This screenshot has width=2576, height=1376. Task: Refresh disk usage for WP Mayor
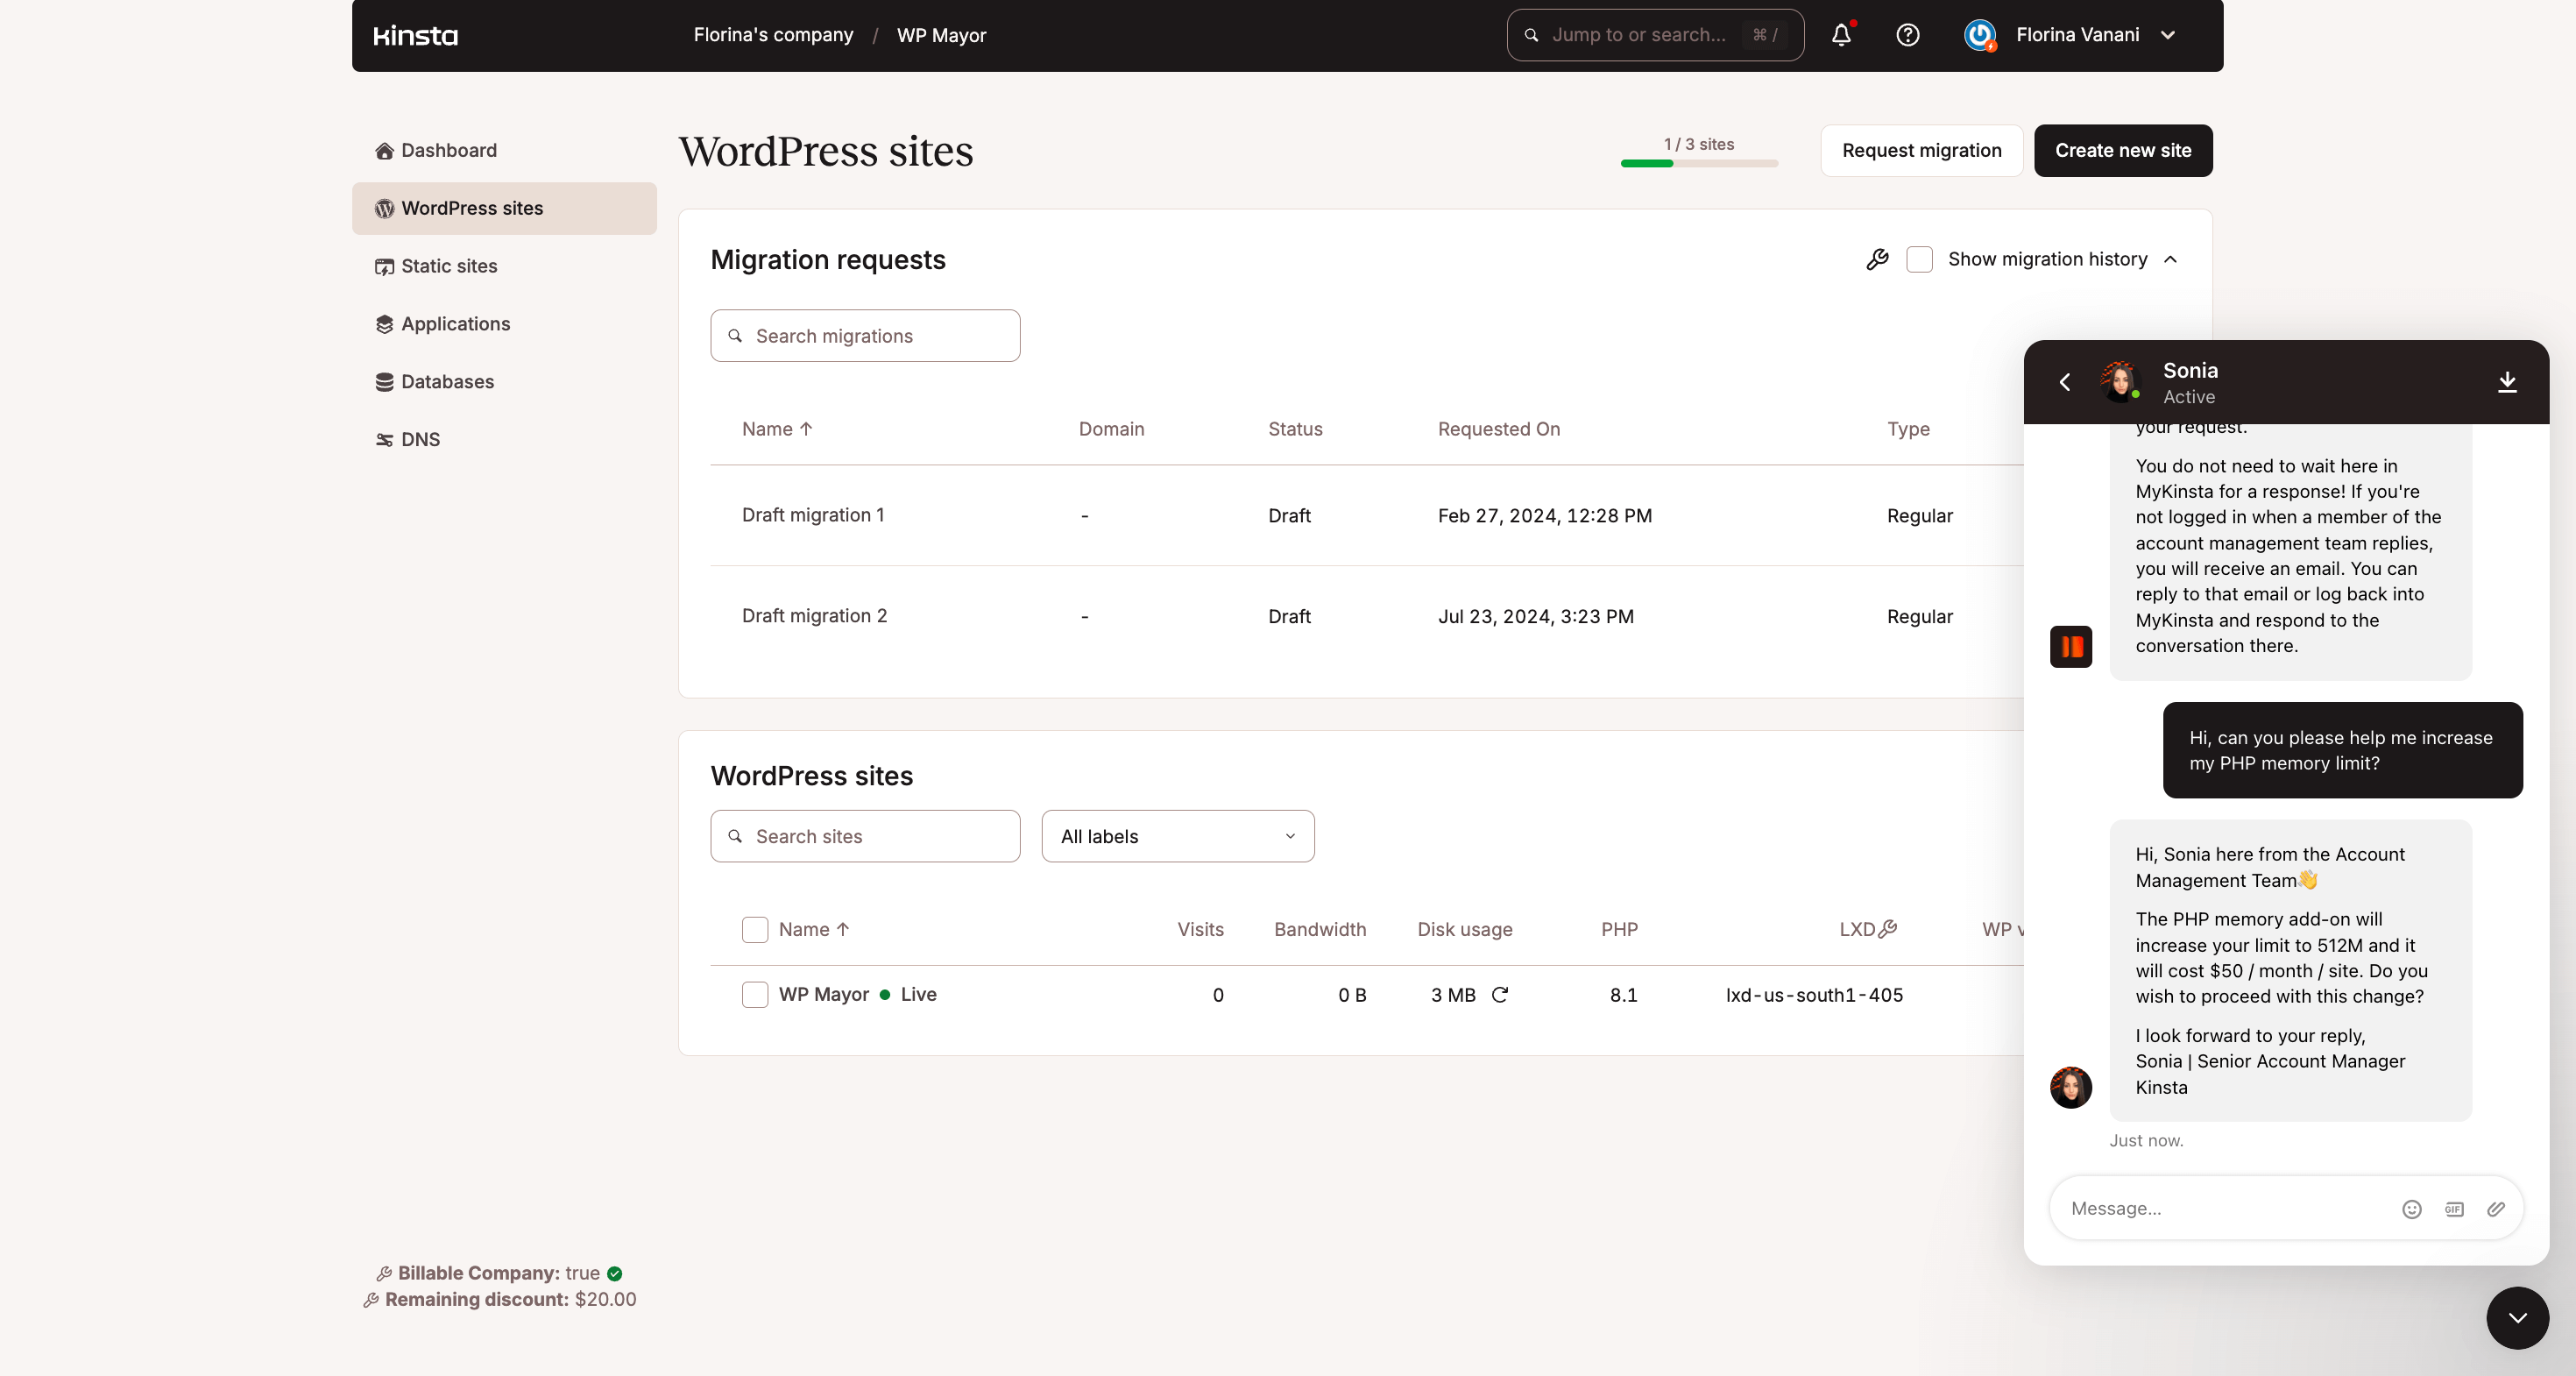tap(1499, 995)
